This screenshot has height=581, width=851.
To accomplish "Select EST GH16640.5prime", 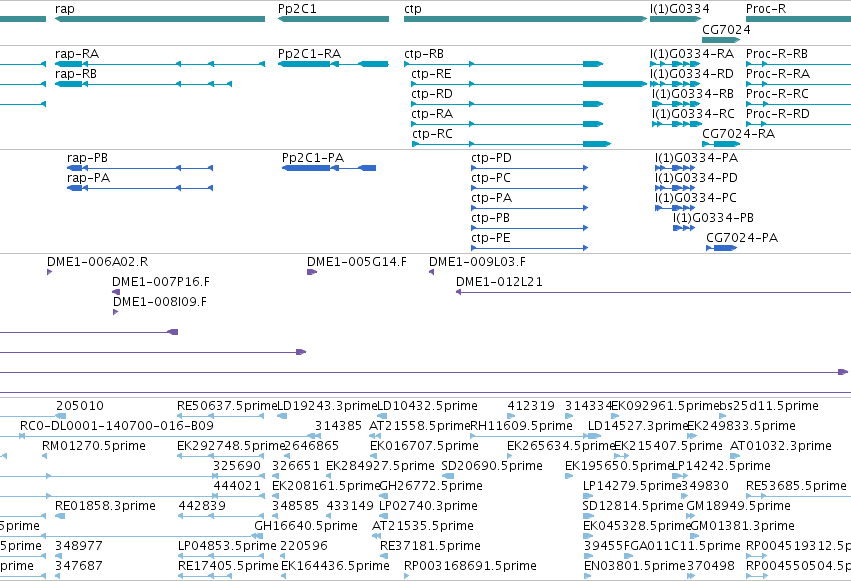I will [x=306, y=526].
